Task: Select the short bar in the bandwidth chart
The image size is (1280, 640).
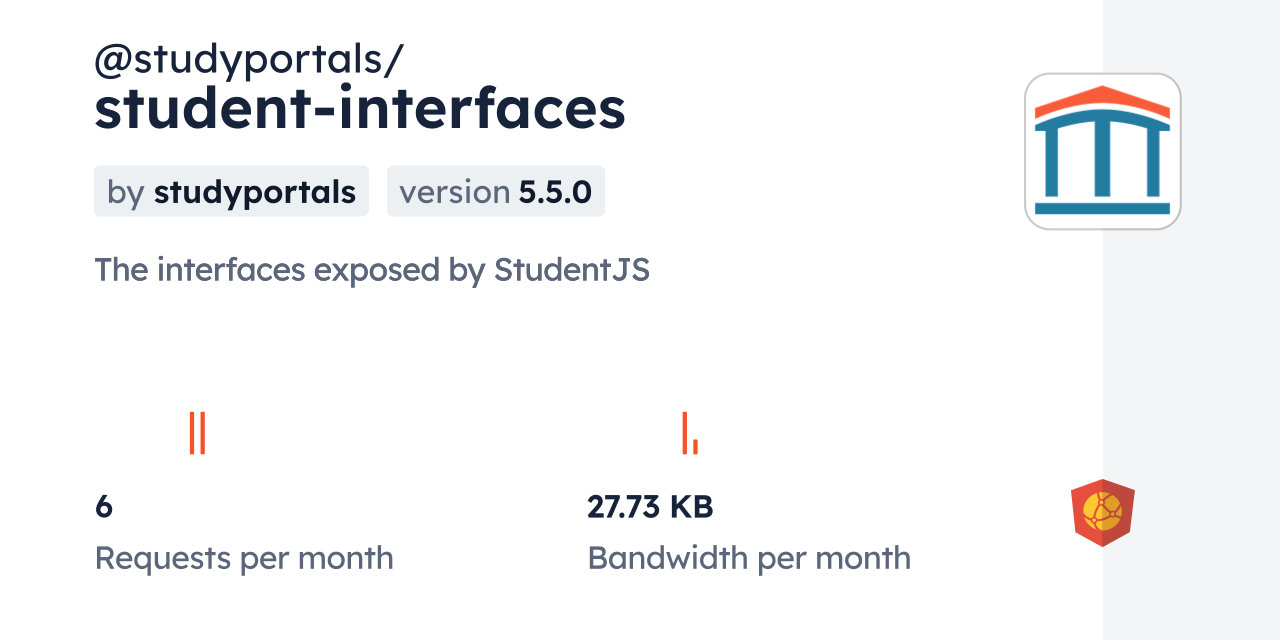Action: tap(695, 446)
